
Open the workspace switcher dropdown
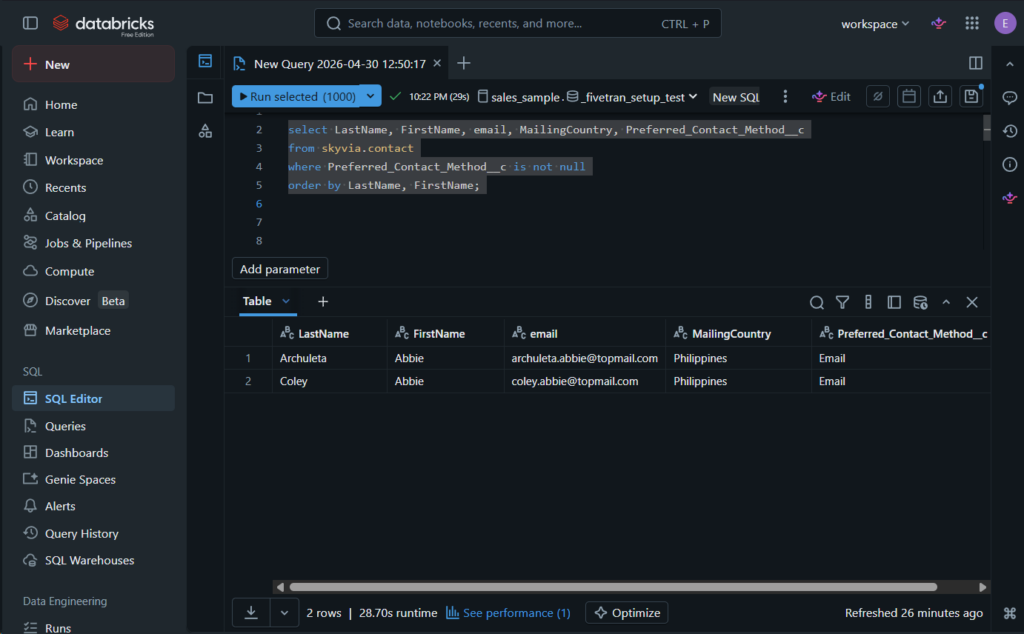point(874,24)
